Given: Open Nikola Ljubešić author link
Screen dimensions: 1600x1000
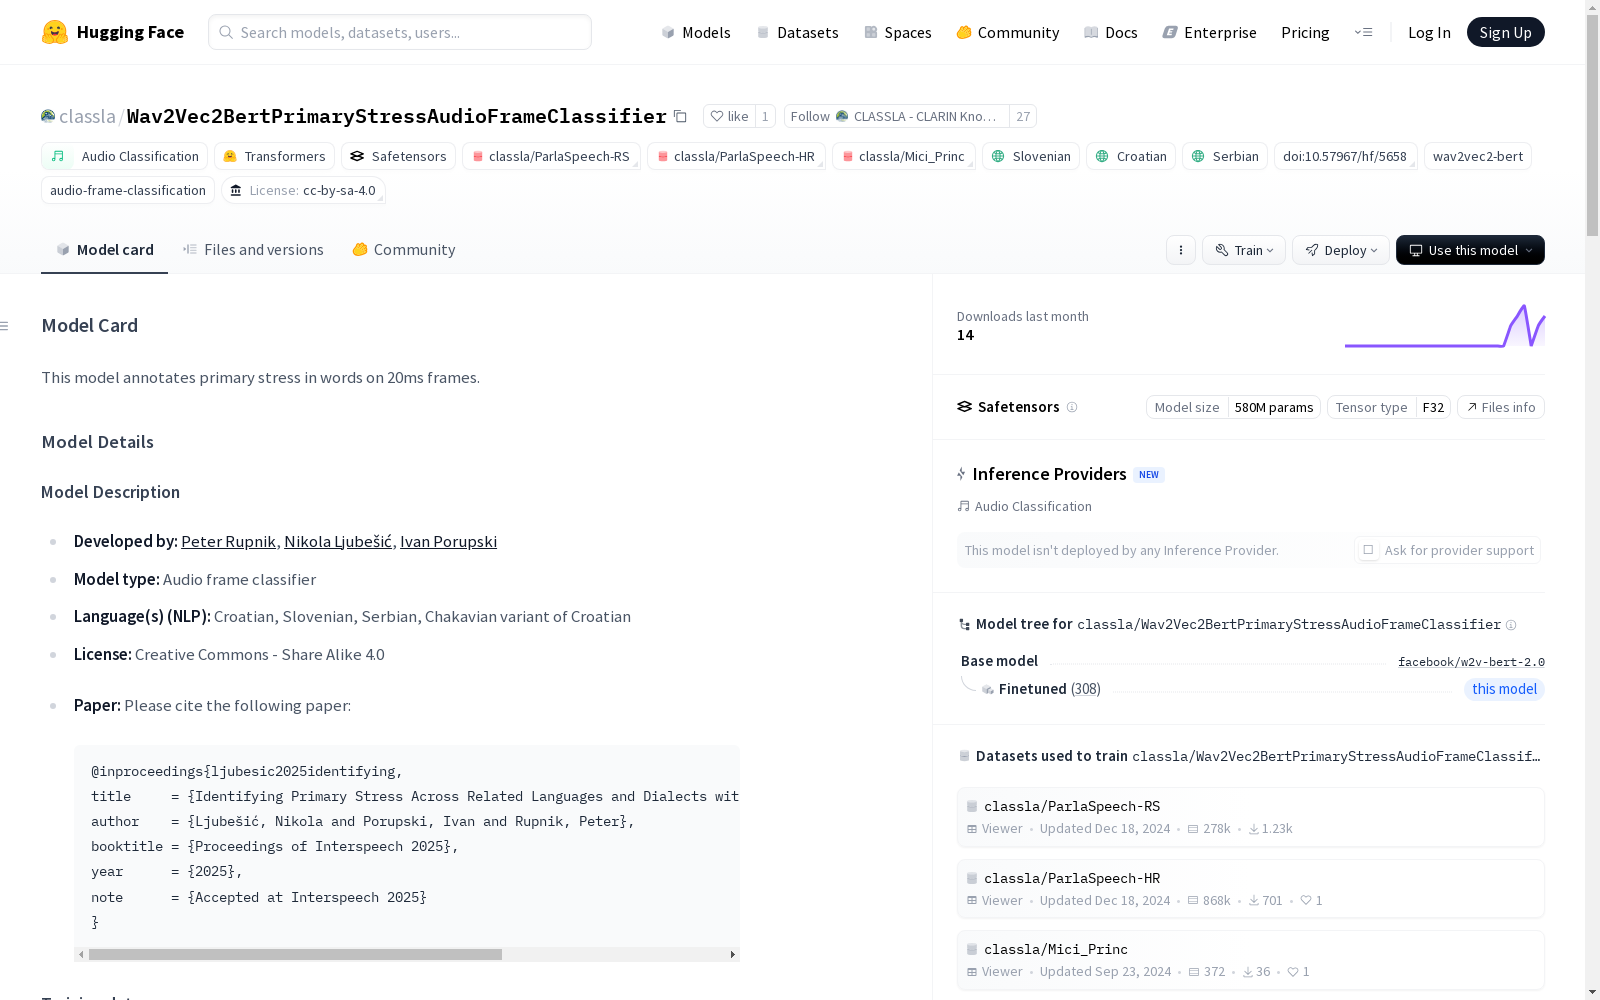Looking at the screenshot, I should (338, 541).
